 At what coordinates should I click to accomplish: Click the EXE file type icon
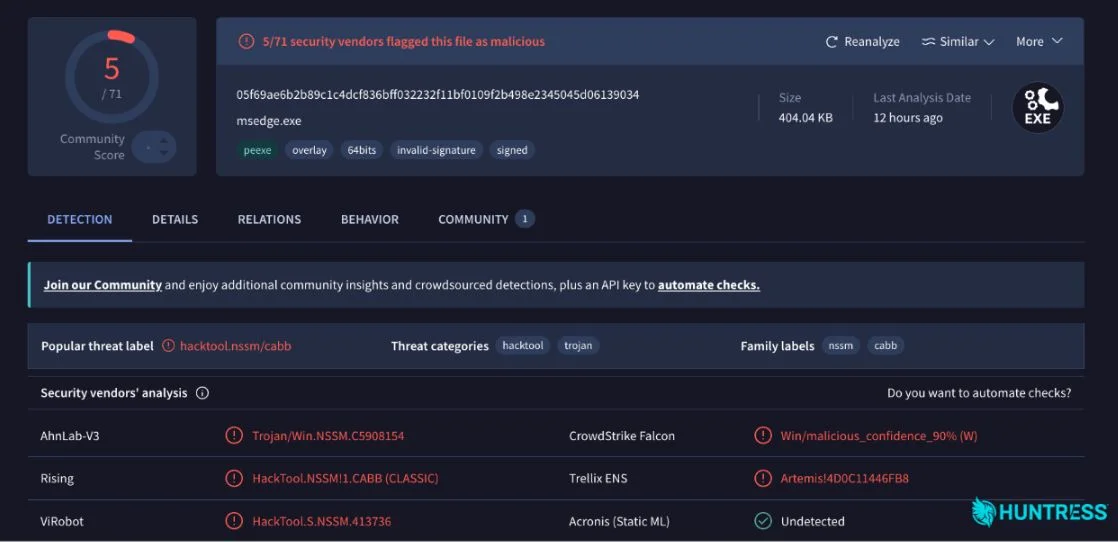[1037, 108]
